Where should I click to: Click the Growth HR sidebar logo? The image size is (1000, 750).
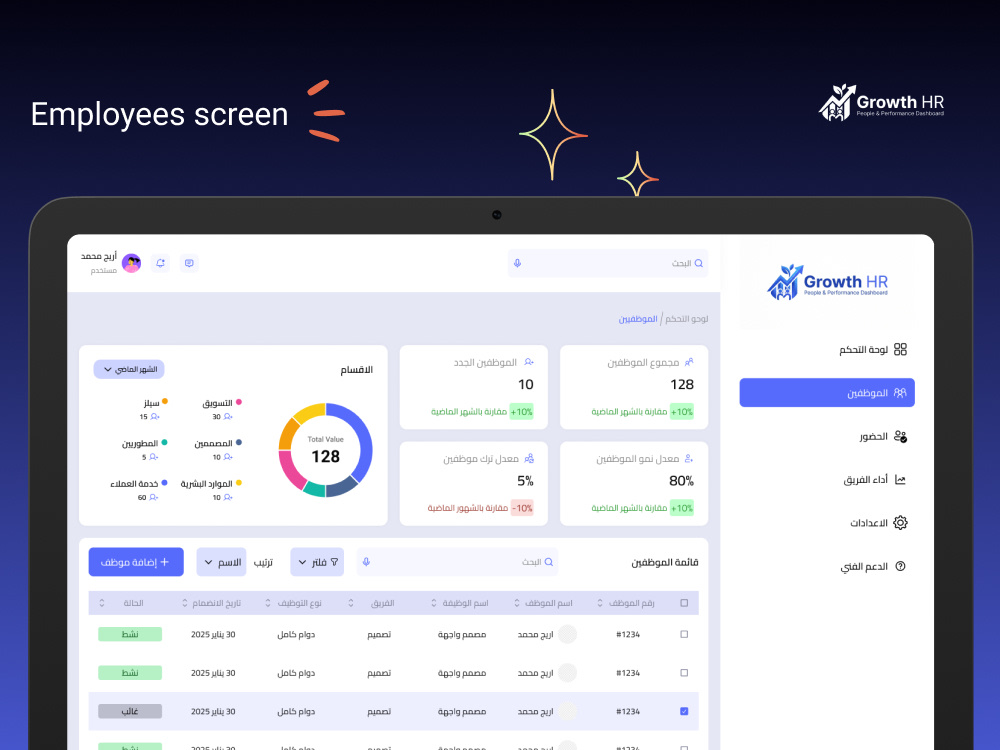[x=827, y=283]
